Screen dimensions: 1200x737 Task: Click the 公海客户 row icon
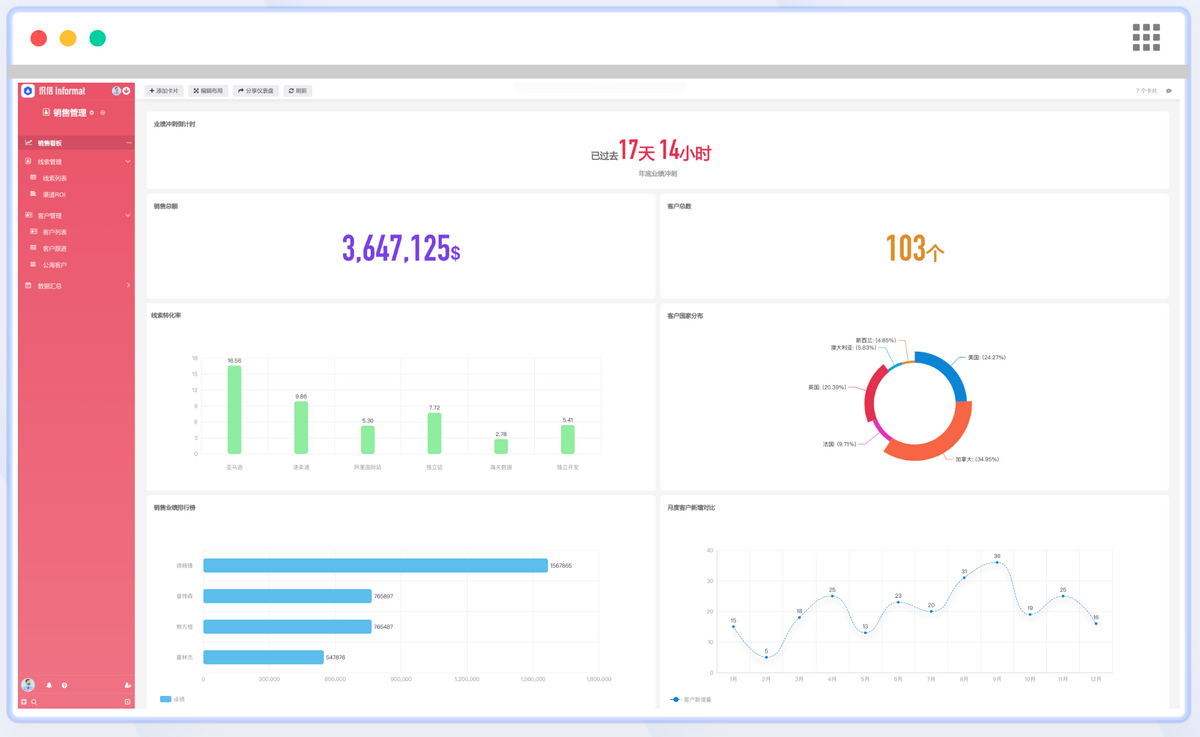point(33,265)
